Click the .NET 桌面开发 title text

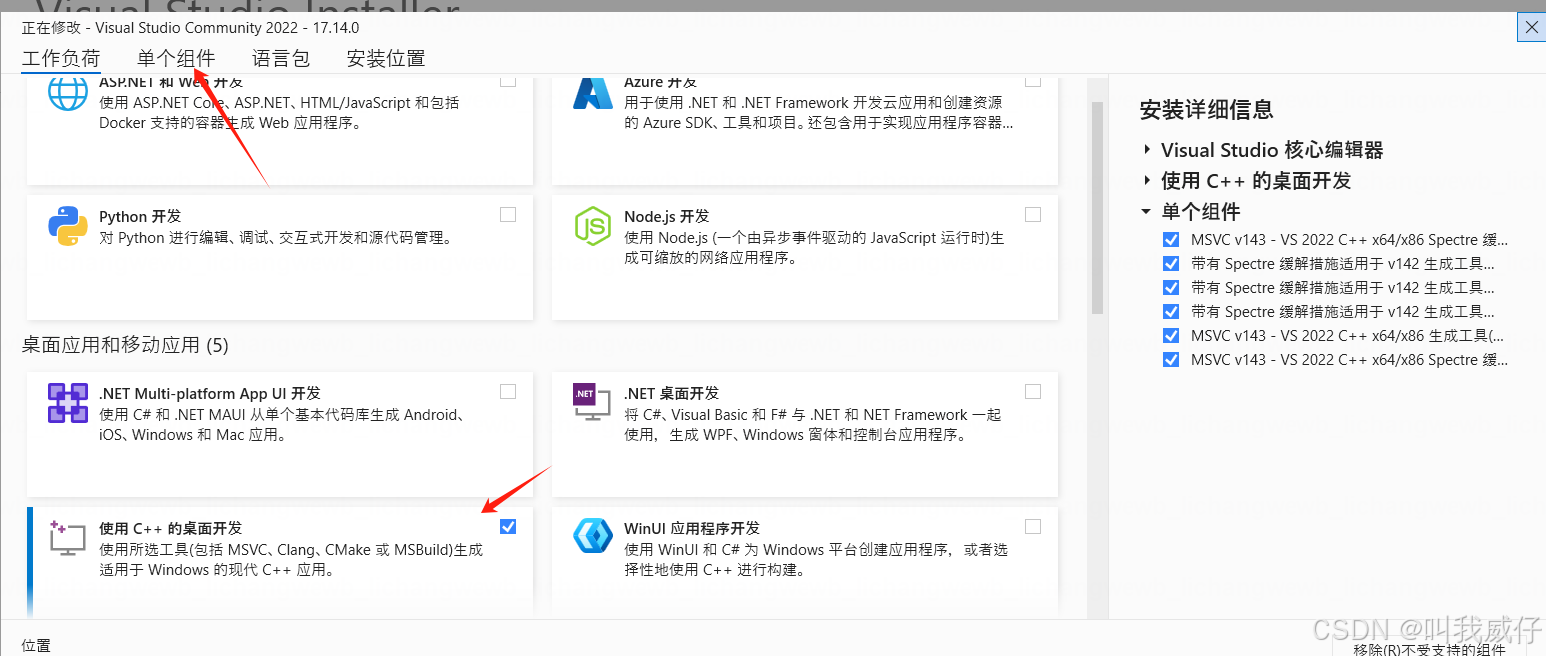coord(672,393)
